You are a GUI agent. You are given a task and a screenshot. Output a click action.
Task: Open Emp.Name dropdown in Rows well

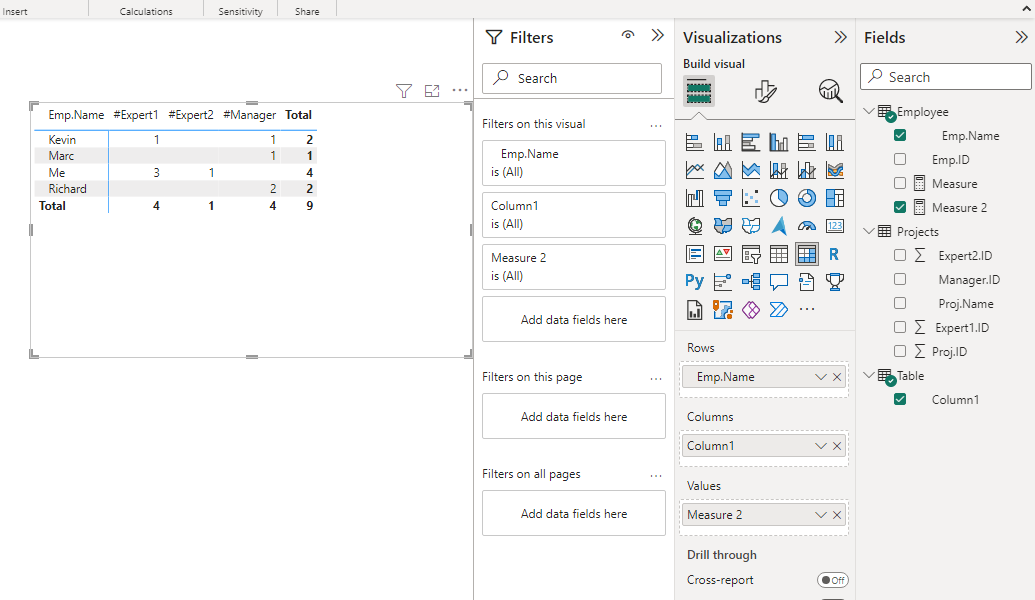[x=820, y=377]
